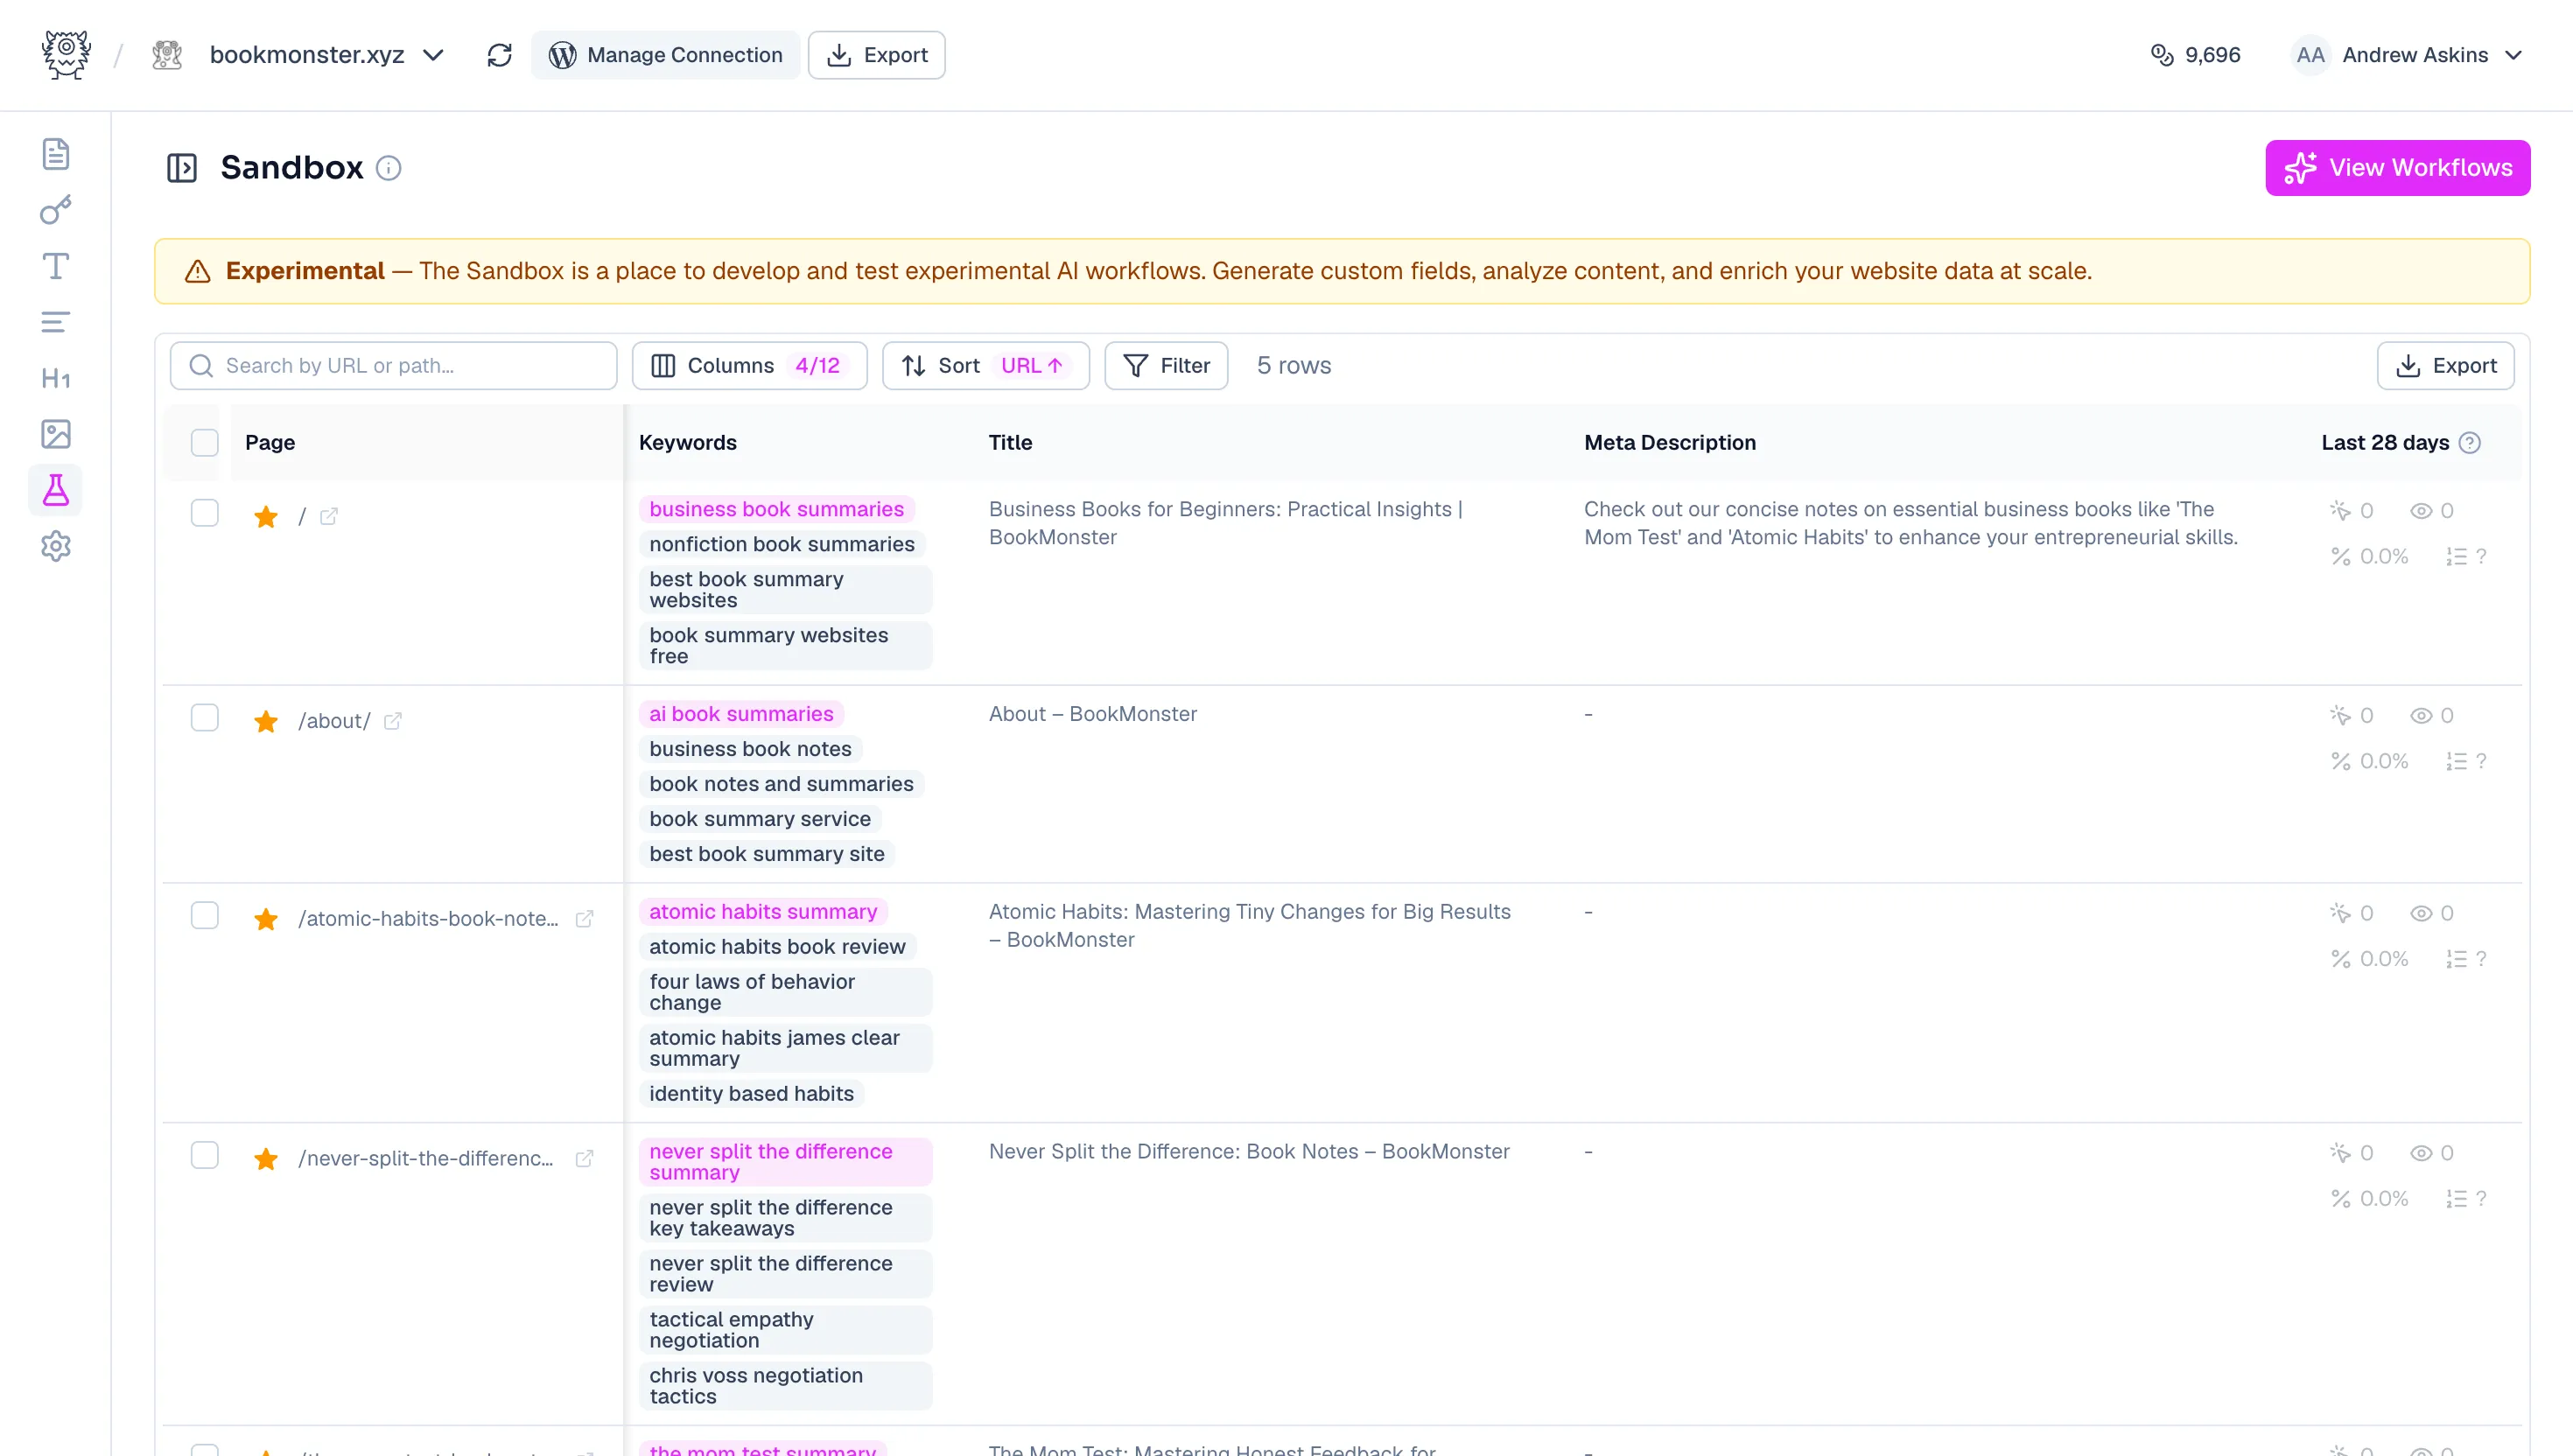2573x1456 pixels.
Task: Click the /about/ page path
Action: click(x=334, y=722)
